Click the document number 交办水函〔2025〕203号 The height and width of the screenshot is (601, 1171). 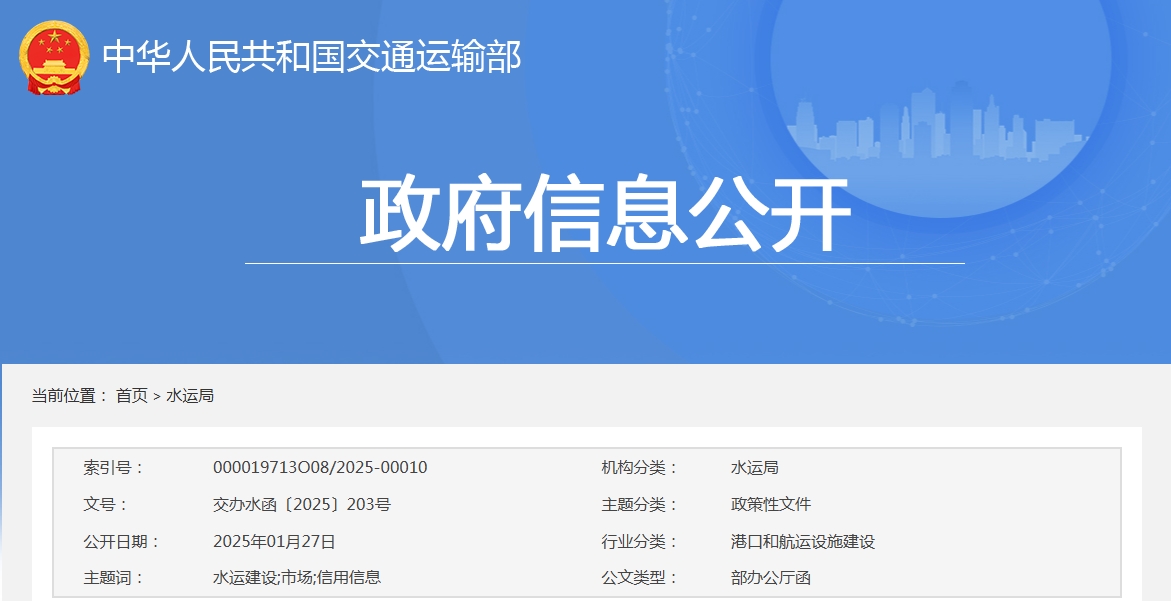301,504
